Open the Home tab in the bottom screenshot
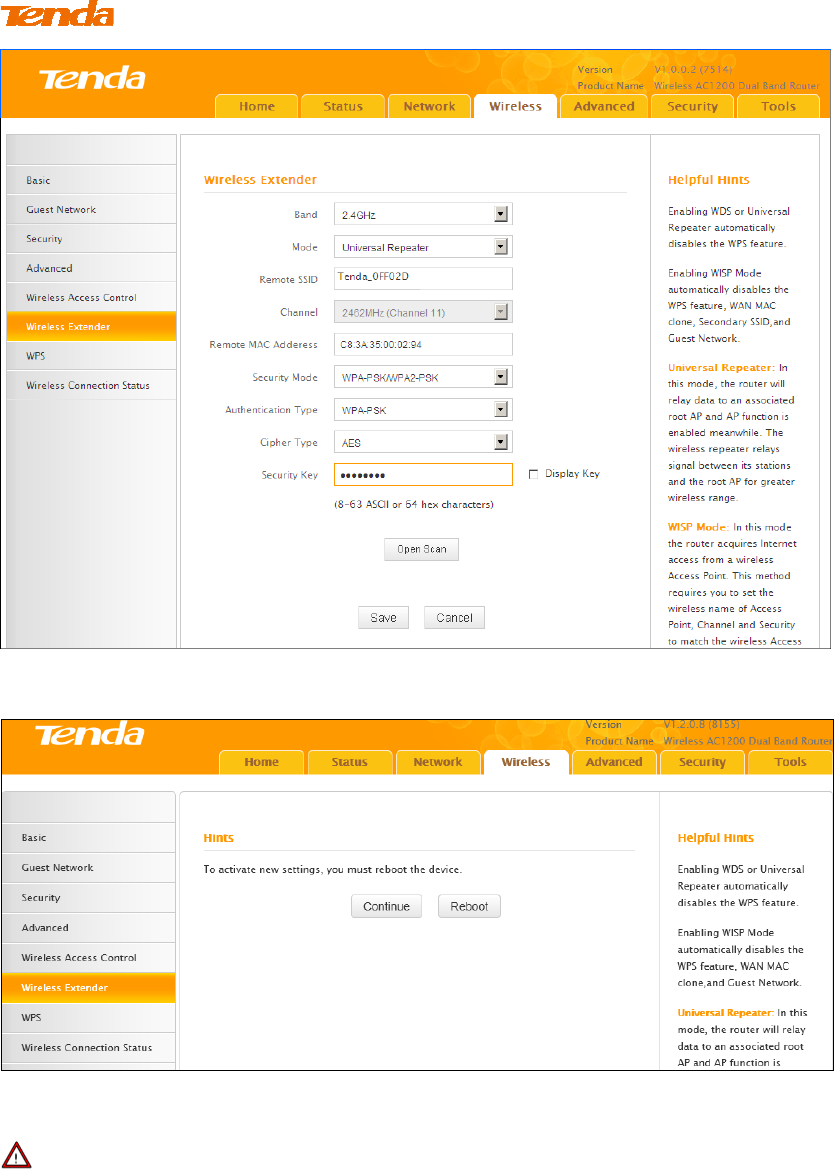834x1175 pixels. point(262,762)
